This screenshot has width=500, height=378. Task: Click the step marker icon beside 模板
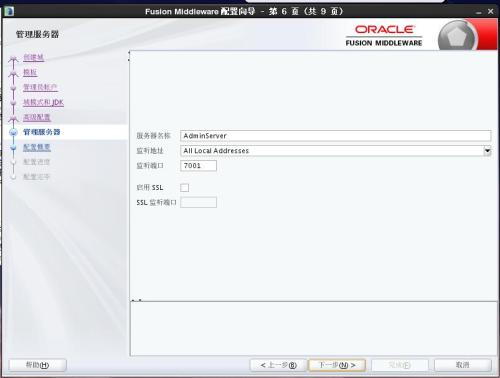click(13, 73)
